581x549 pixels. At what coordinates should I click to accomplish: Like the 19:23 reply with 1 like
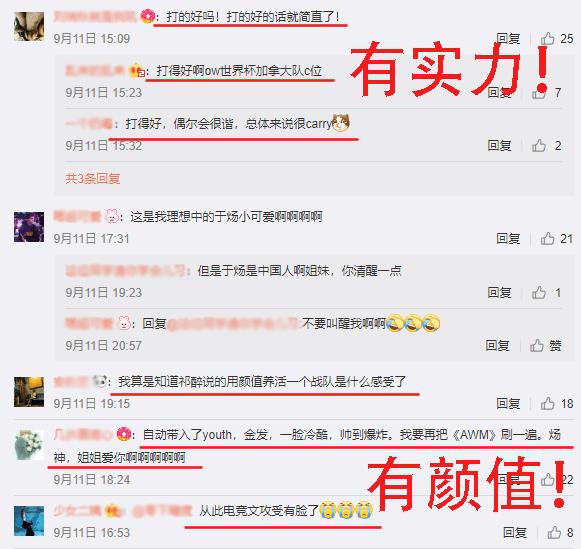[547, 293]
